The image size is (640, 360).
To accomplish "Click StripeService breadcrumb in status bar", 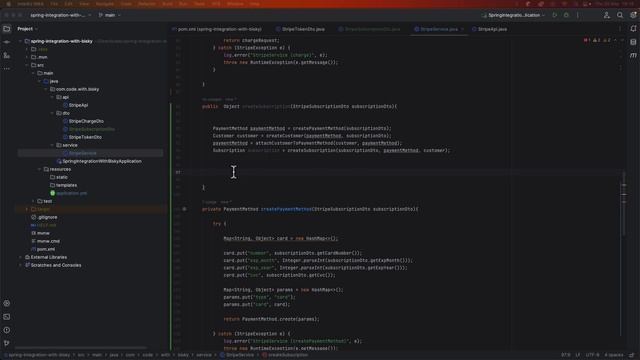I will click(237, 355).
